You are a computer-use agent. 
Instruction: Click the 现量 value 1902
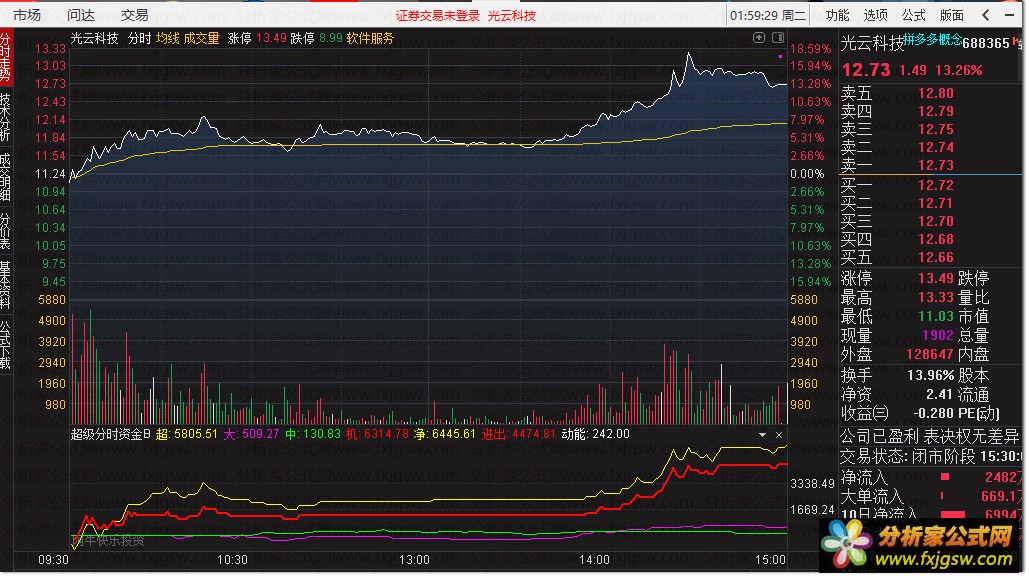click(x=938, y=336)
